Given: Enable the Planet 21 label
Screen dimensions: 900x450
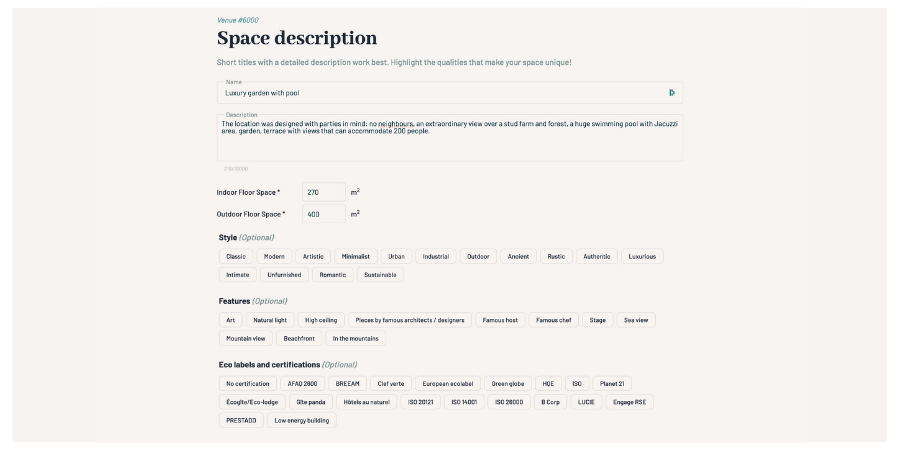Looking at the screenshot, I should (612, 384).
